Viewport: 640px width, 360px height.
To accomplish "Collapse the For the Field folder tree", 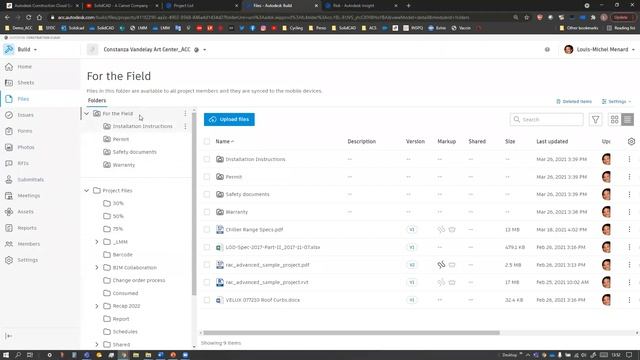I will click(87, 113).
